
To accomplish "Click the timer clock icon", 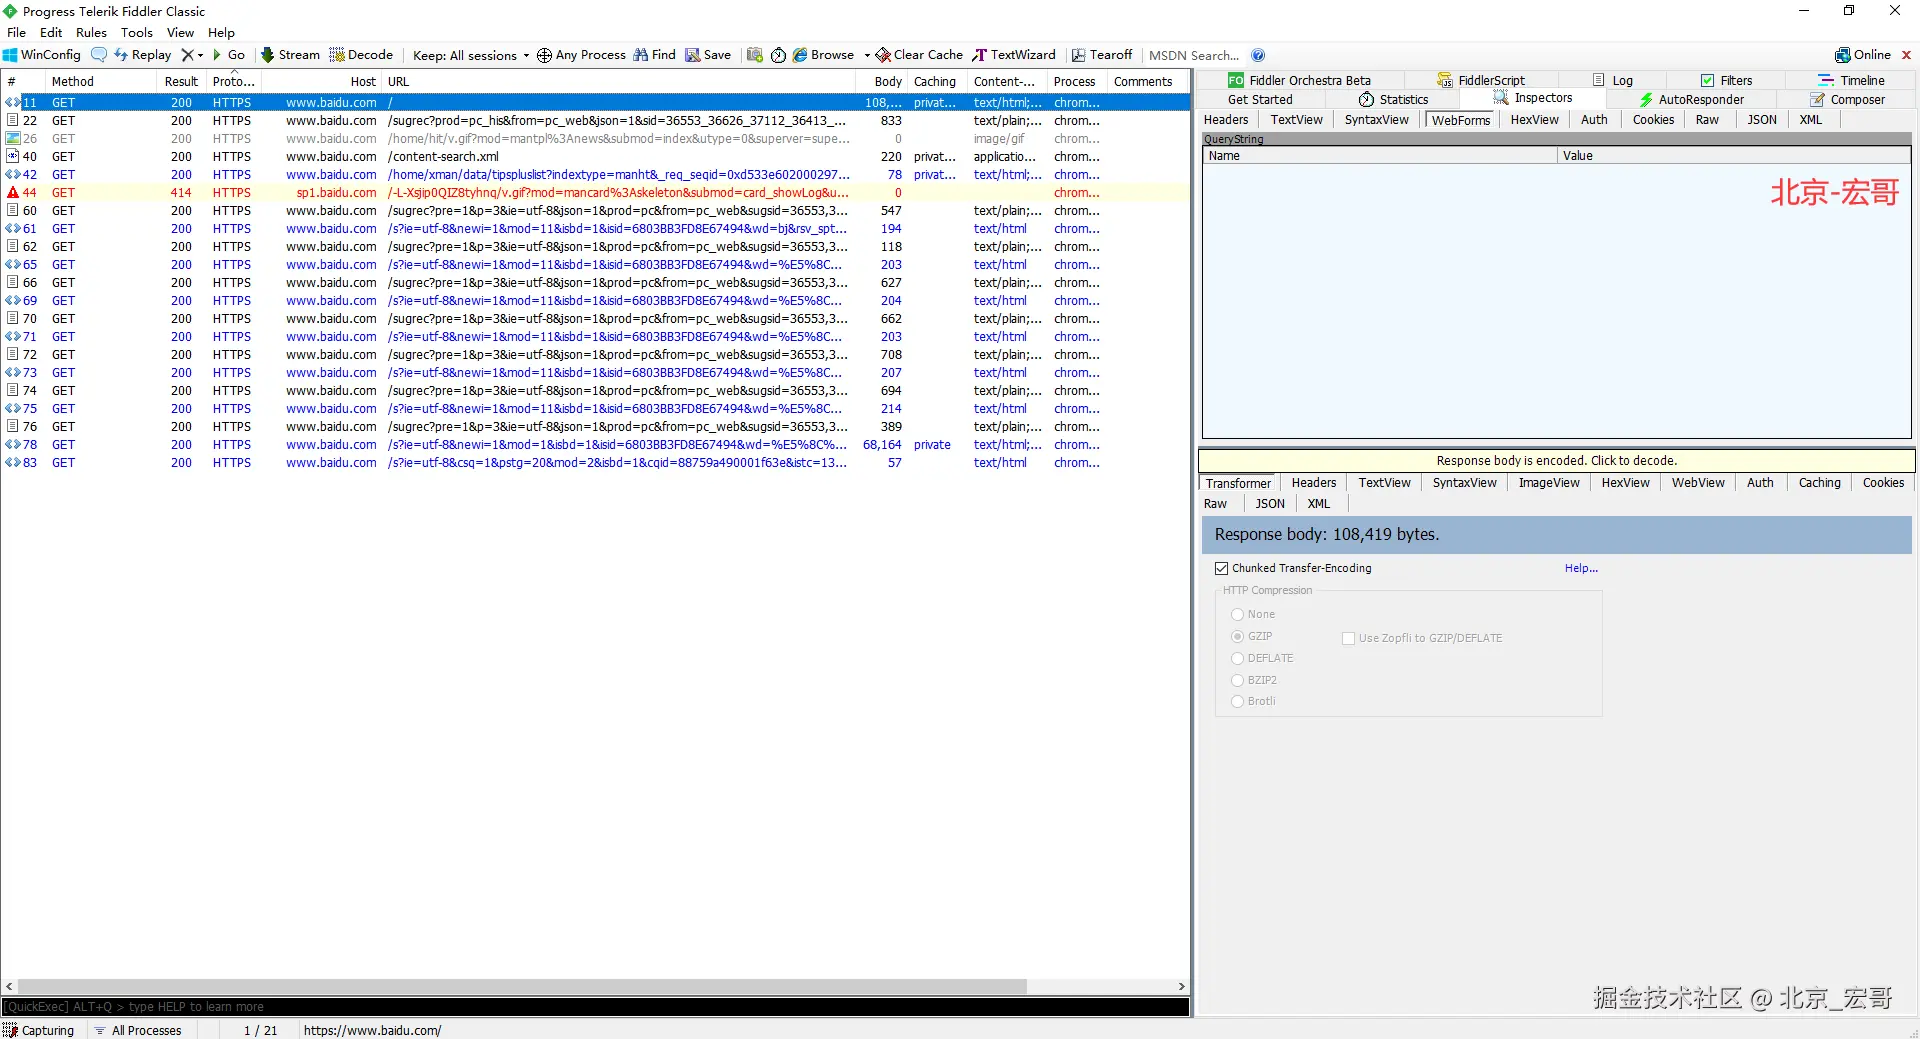I will pos(778,55).
